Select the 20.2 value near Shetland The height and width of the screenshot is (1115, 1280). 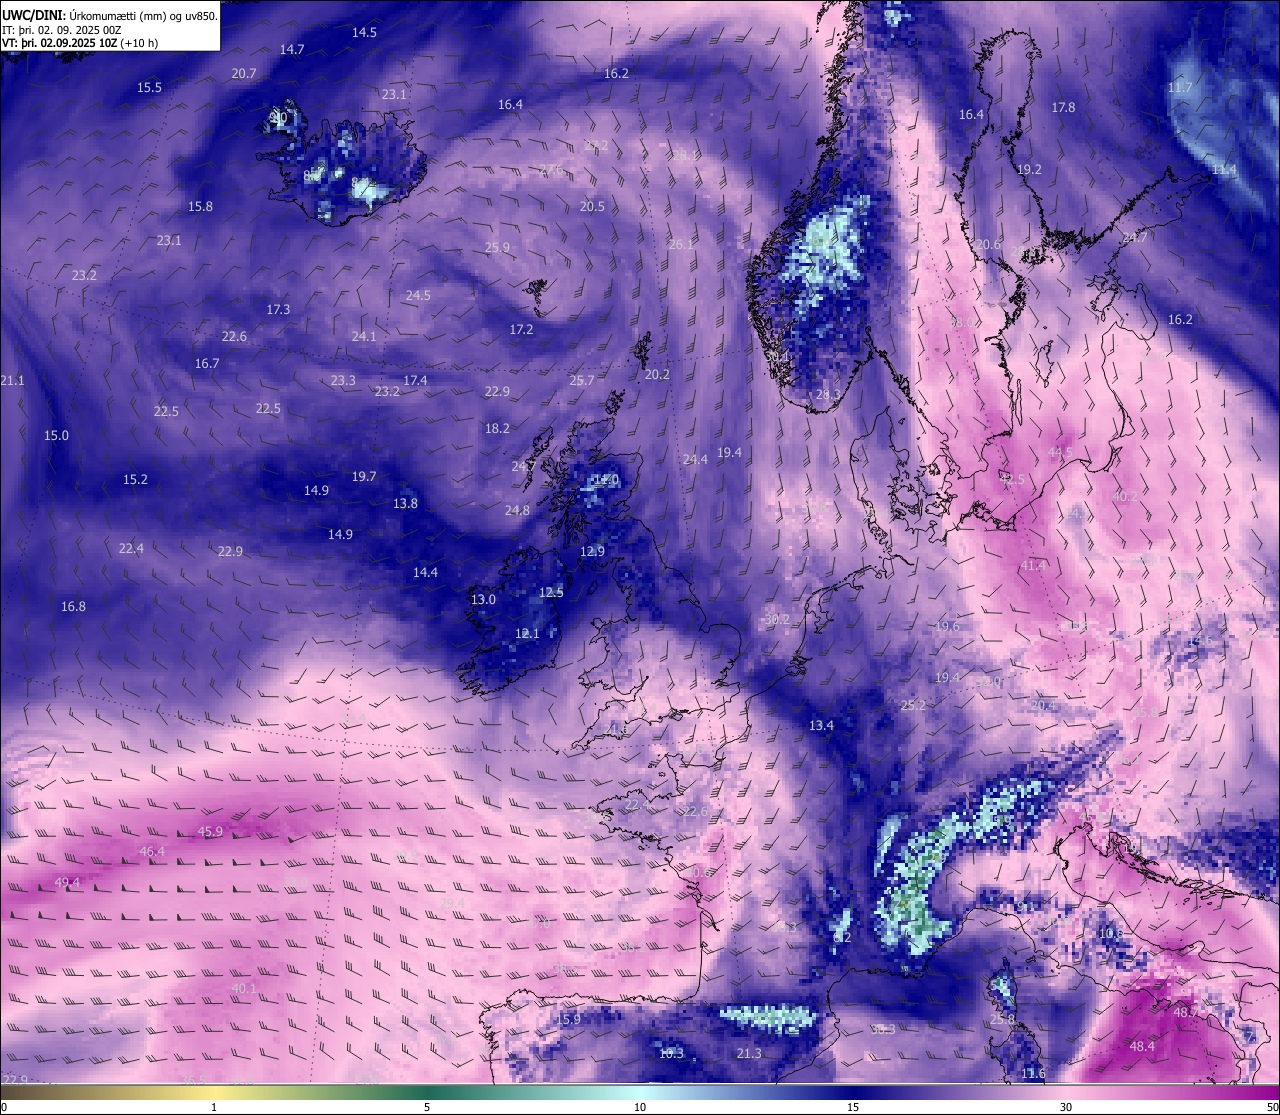[x=657, y=374]
